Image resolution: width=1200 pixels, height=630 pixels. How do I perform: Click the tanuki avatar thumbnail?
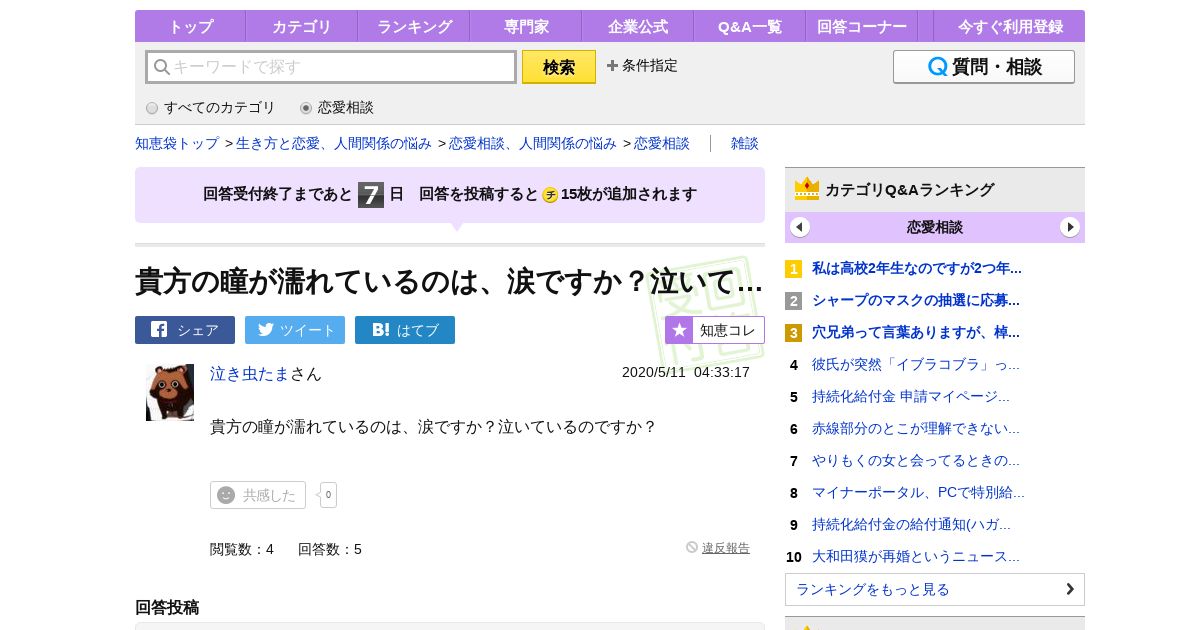tap(170, 392)
